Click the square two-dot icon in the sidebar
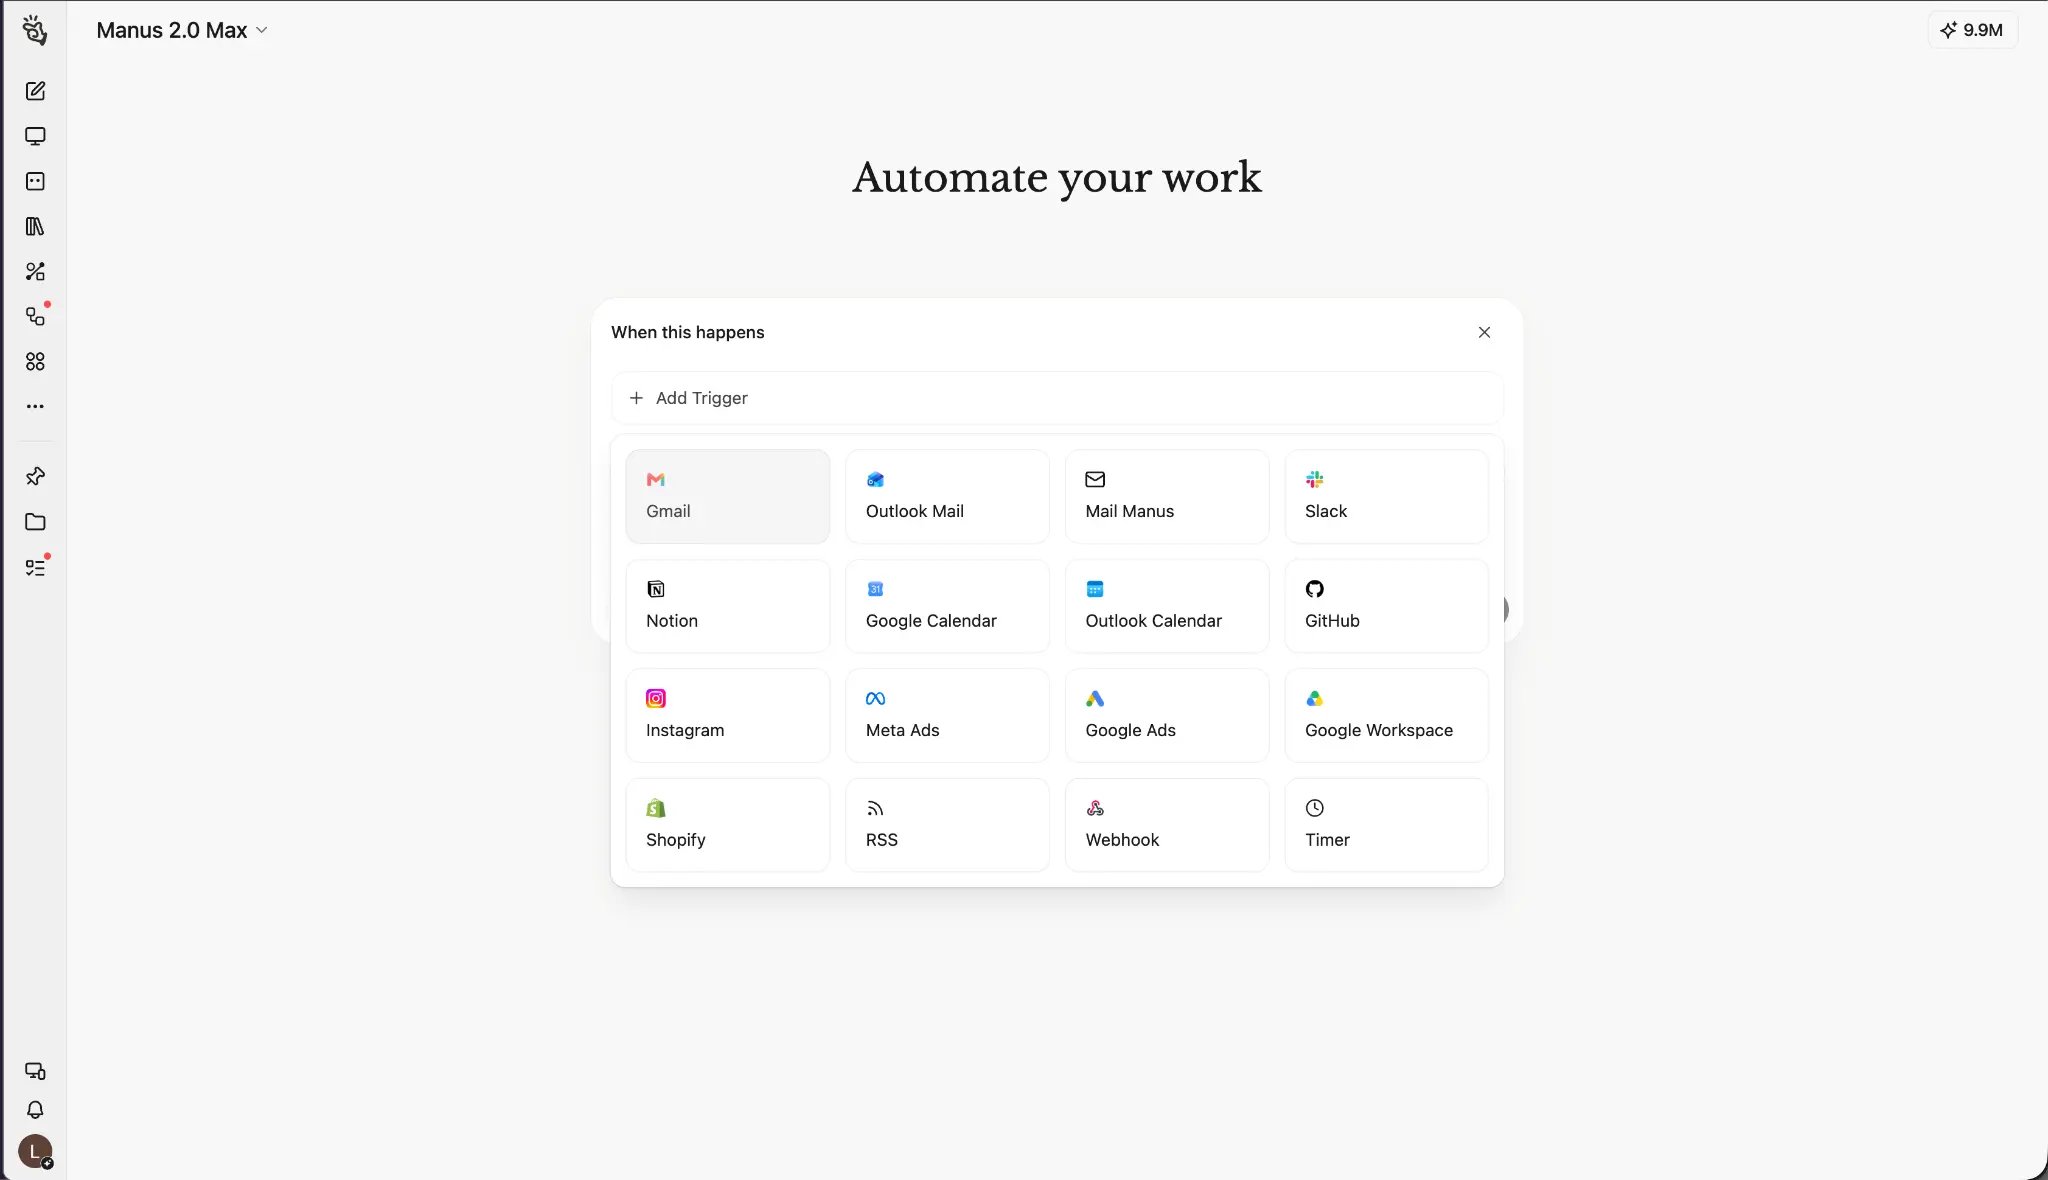The height and width of the screenshot is (1180, 2048). (x=35, y=181)
